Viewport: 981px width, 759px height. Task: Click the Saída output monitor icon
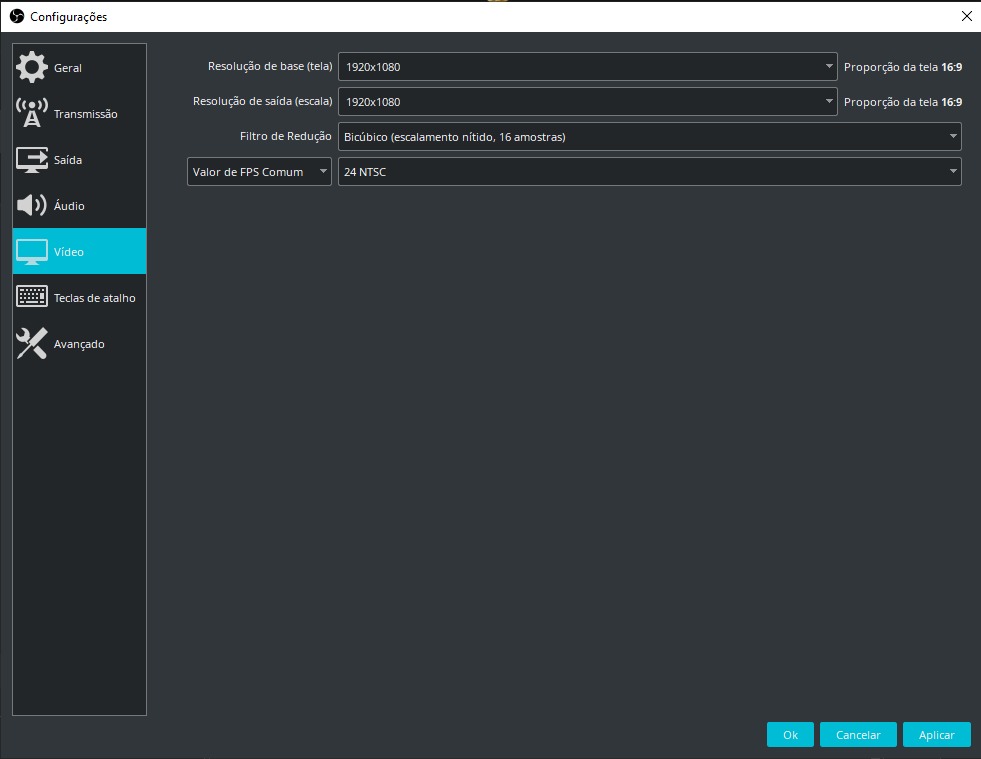(32, 160)
